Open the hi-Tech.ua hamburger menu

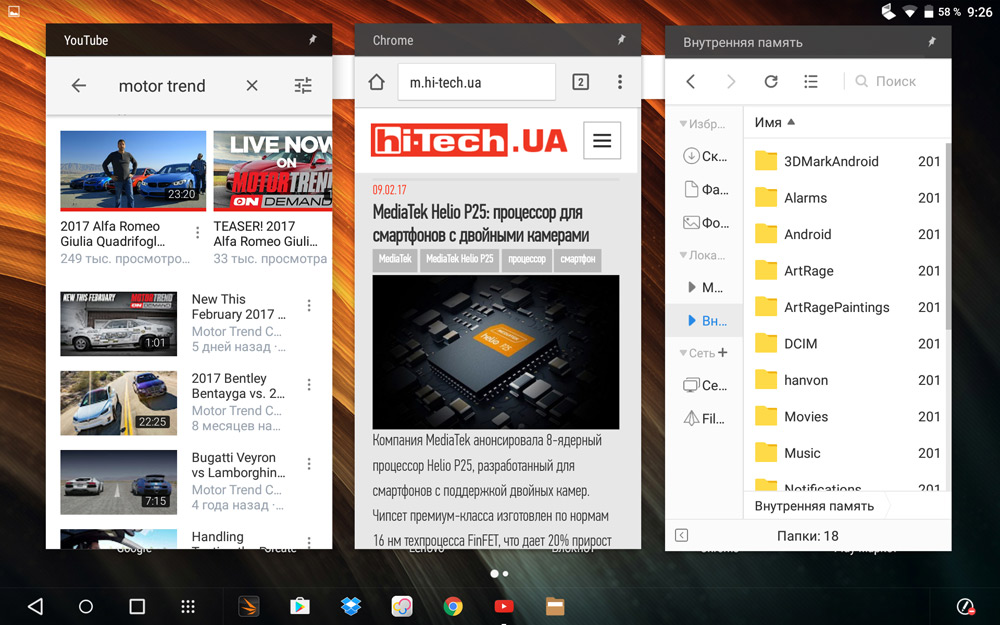[x=602, y=141]
